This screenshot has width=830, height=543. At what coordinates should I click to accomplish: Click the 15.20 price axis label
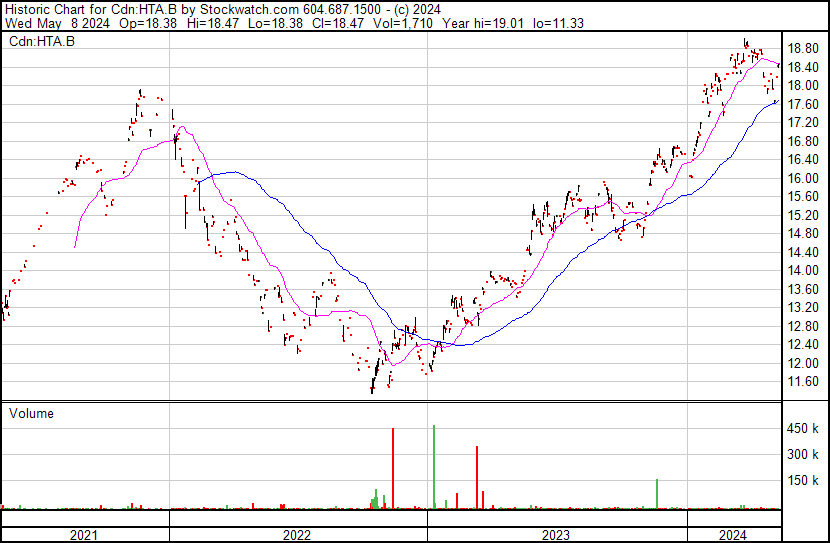(803, 215)
